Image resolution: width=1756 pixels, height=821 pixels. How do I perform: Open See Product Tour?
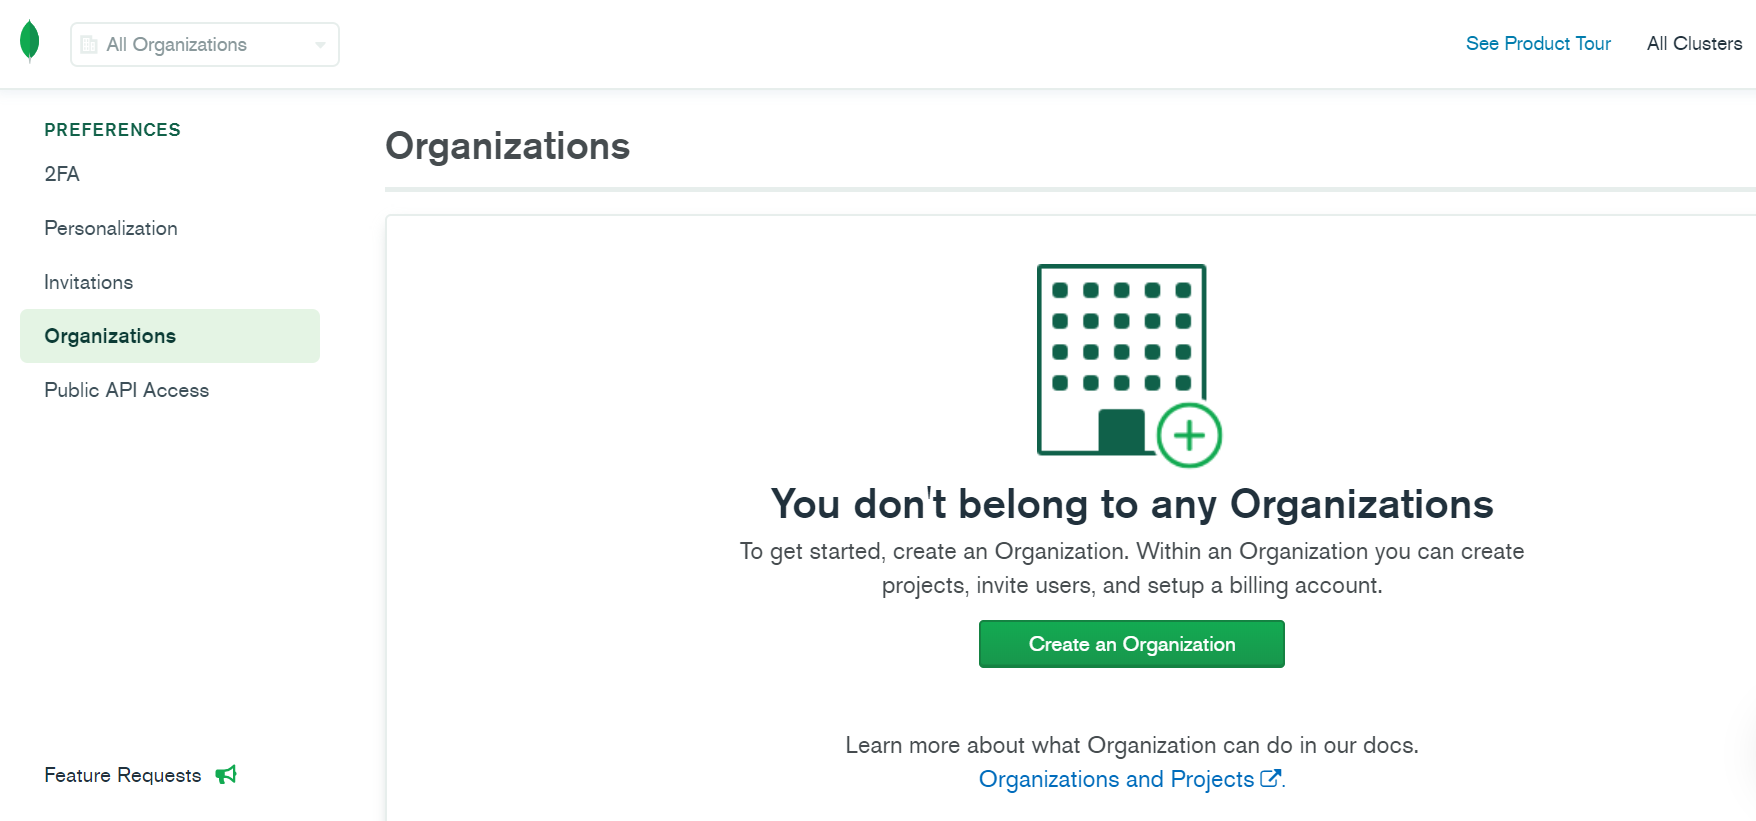click(1538, 43)
